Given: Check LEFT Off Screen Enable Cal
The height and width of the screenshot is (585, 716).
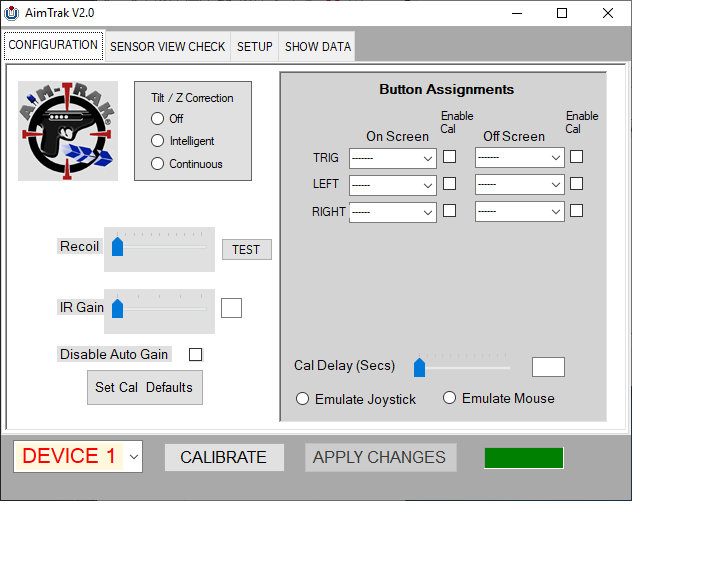Looking at the screenshot, I should pyautogui.click(x=577, y=184).
